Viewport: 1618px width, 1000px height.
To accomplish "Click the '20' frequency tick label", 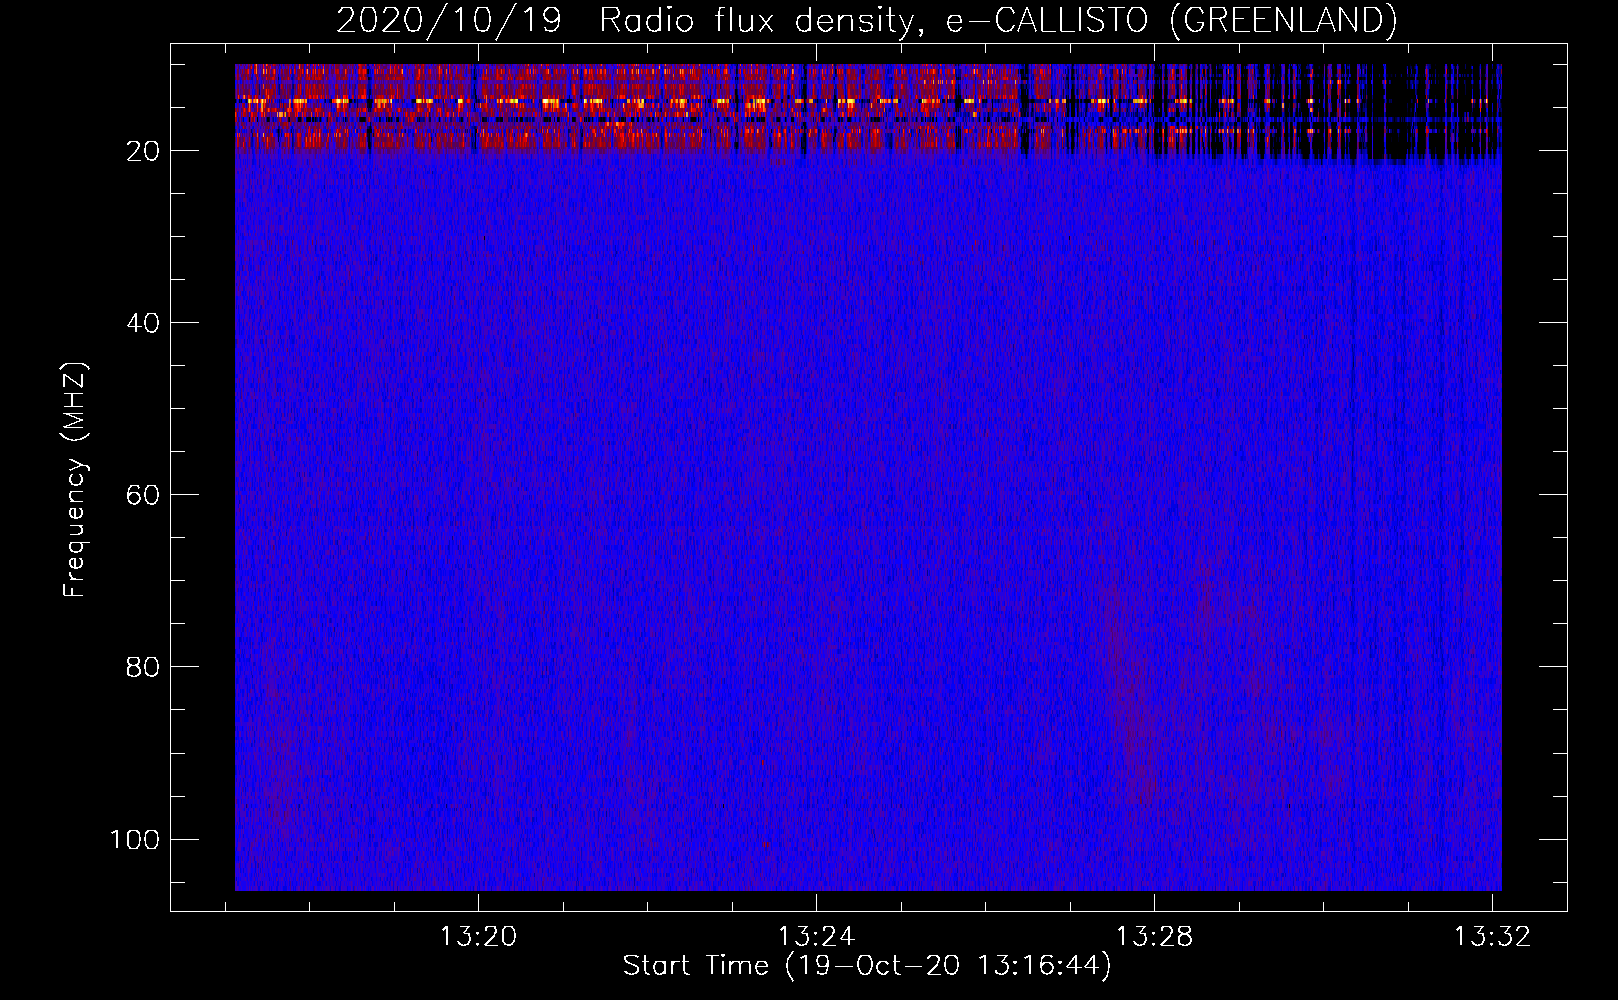I will (x=143, y=151).
